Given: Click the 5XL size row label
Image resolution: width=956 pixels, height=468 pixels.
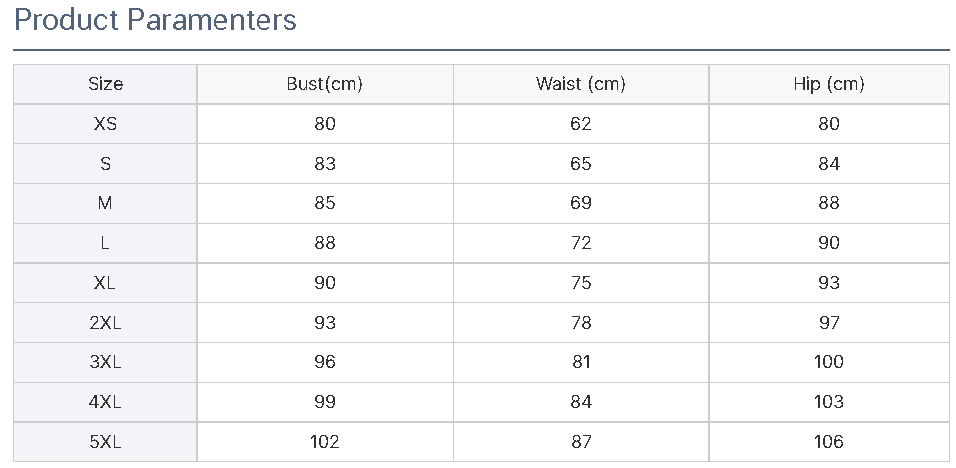Looking at the screenshot, I should (x=105, y=441).
